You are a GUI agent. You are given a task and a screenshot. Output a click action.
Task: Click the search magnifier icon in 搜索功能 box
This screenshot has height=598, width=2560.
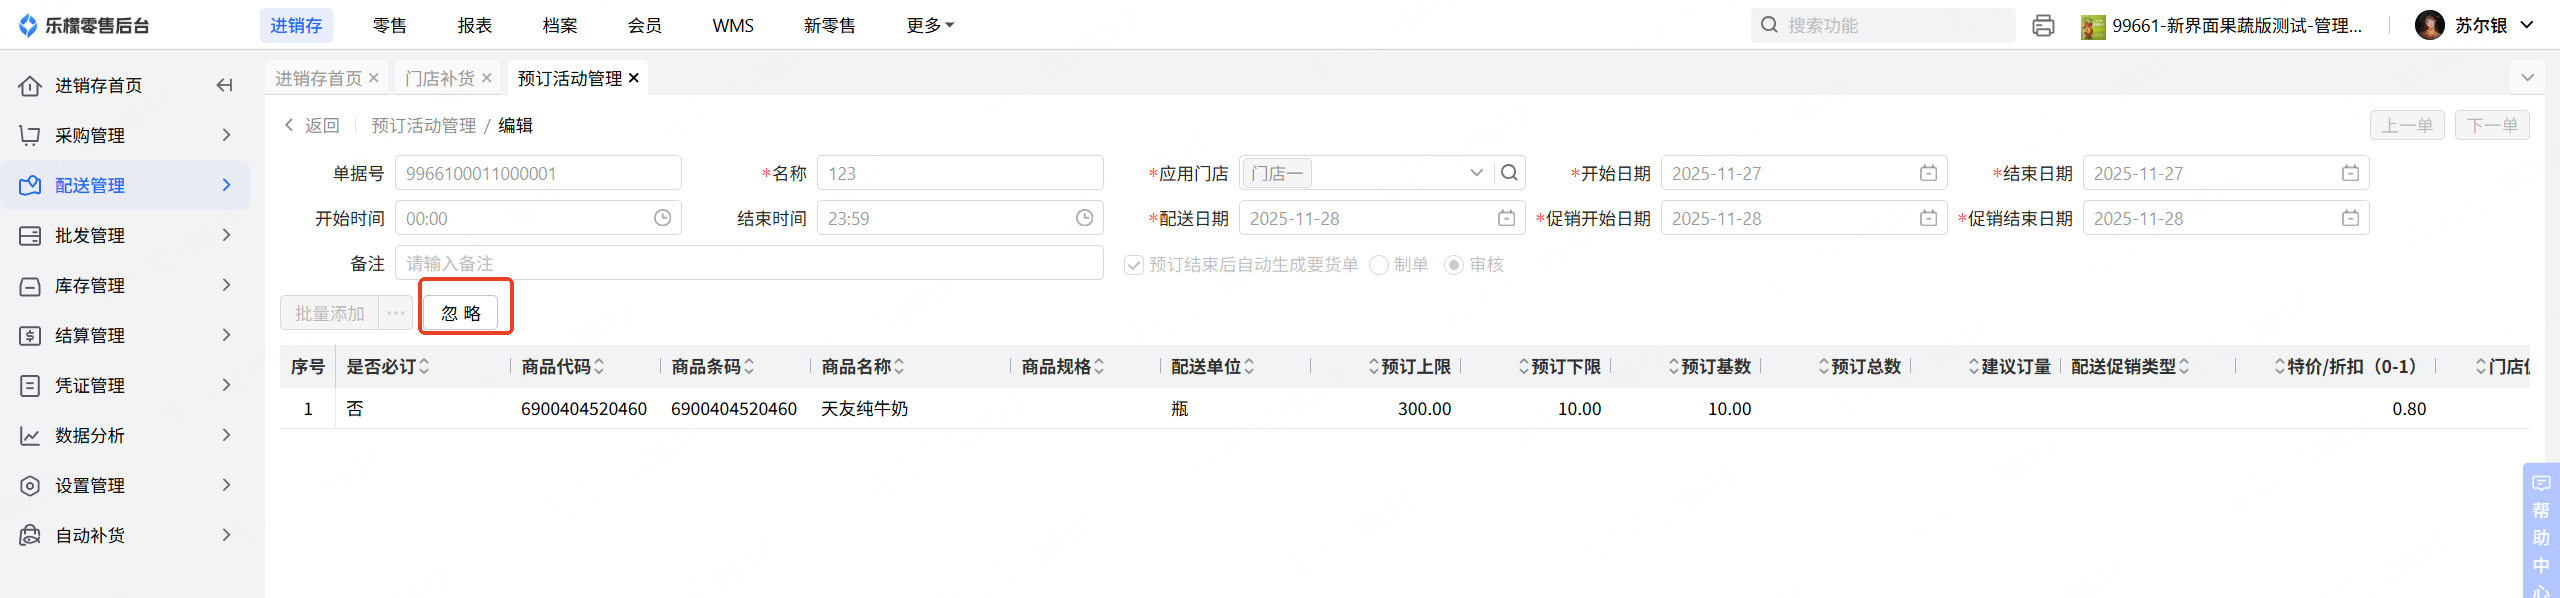tap(1769, 25)
